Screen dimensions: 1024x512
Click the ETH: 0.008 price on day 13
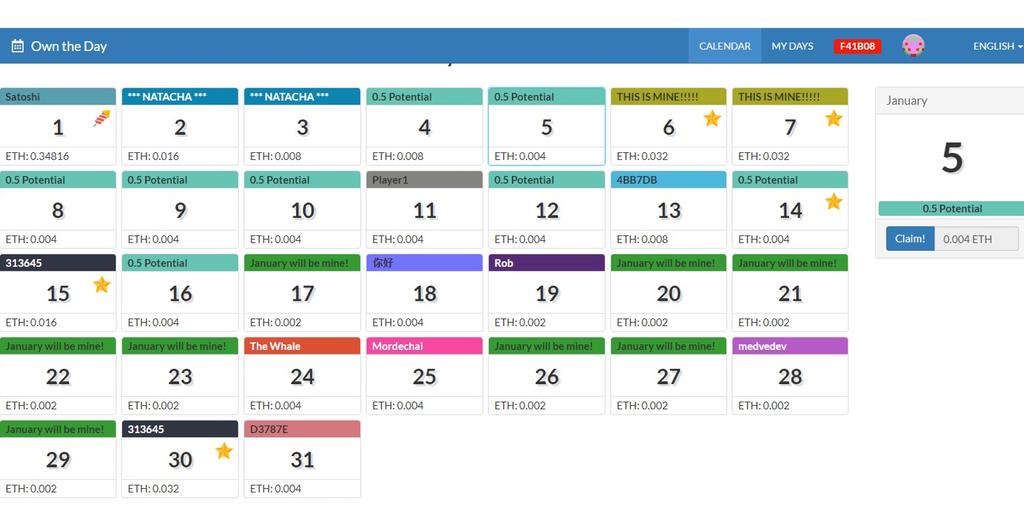click(x=642, y=239)
